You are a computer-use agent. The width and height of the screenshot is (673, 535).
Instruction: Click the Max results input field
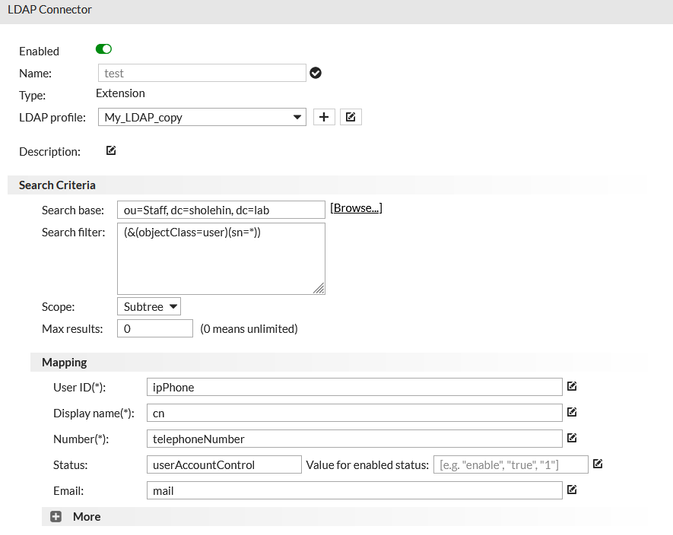[155, 328]
